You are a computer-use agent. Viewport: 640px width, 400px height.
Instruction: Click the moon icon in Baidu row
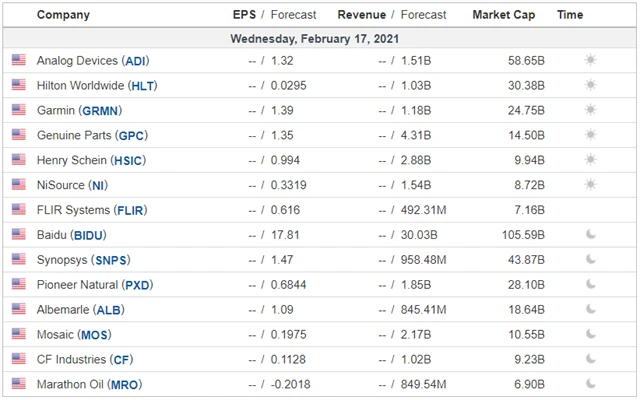coord(590,235)
